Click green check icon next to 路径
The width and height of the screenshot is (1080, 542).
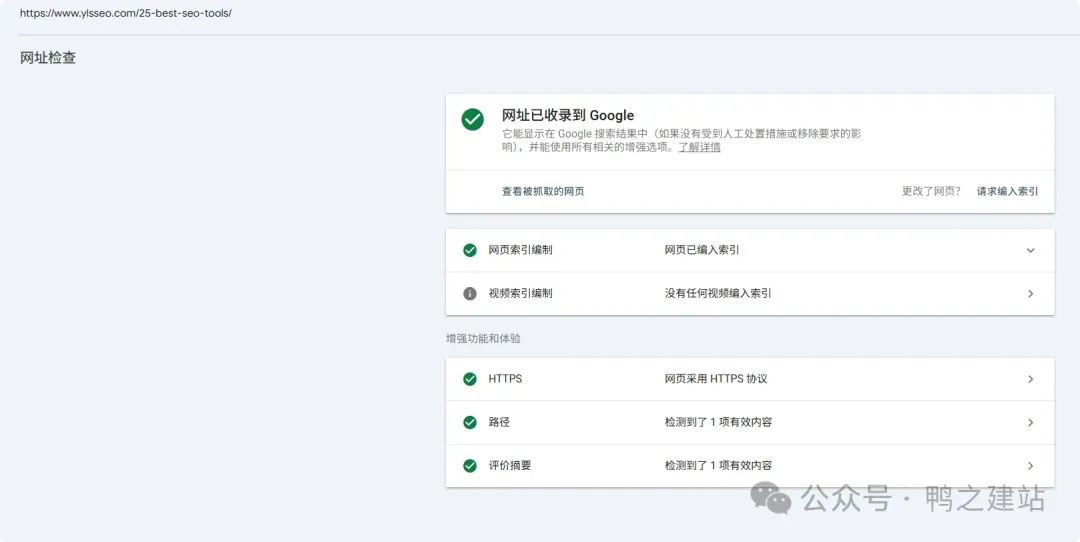470,422
